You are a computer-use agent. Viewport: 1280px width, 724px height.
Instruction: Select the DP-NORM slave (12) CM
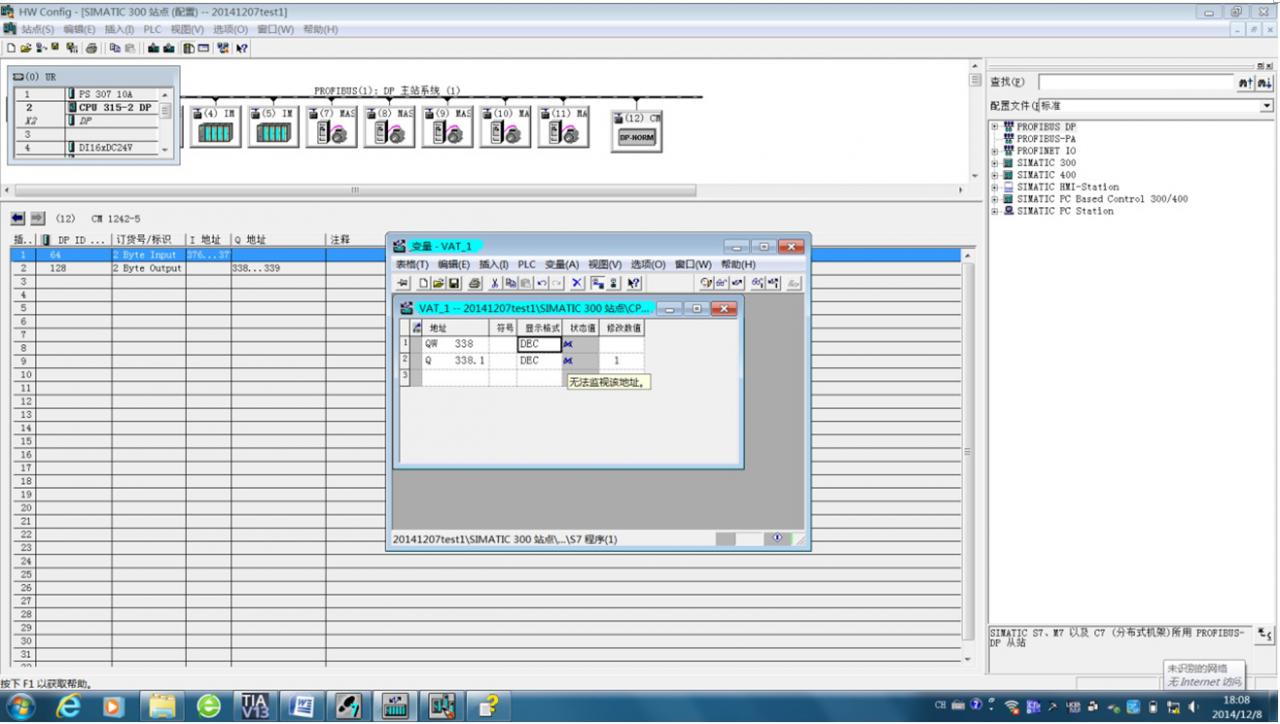click(637, 131)
